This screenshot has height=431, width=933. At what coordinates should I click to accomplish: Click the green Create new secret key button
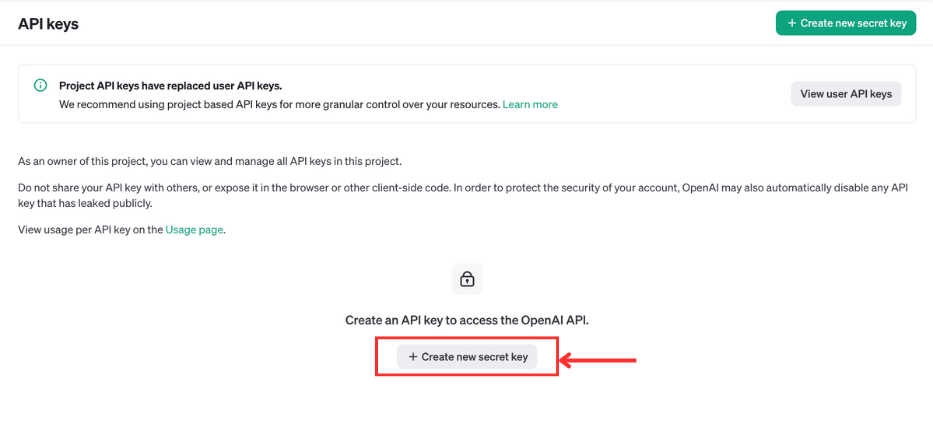click(845, 23)
